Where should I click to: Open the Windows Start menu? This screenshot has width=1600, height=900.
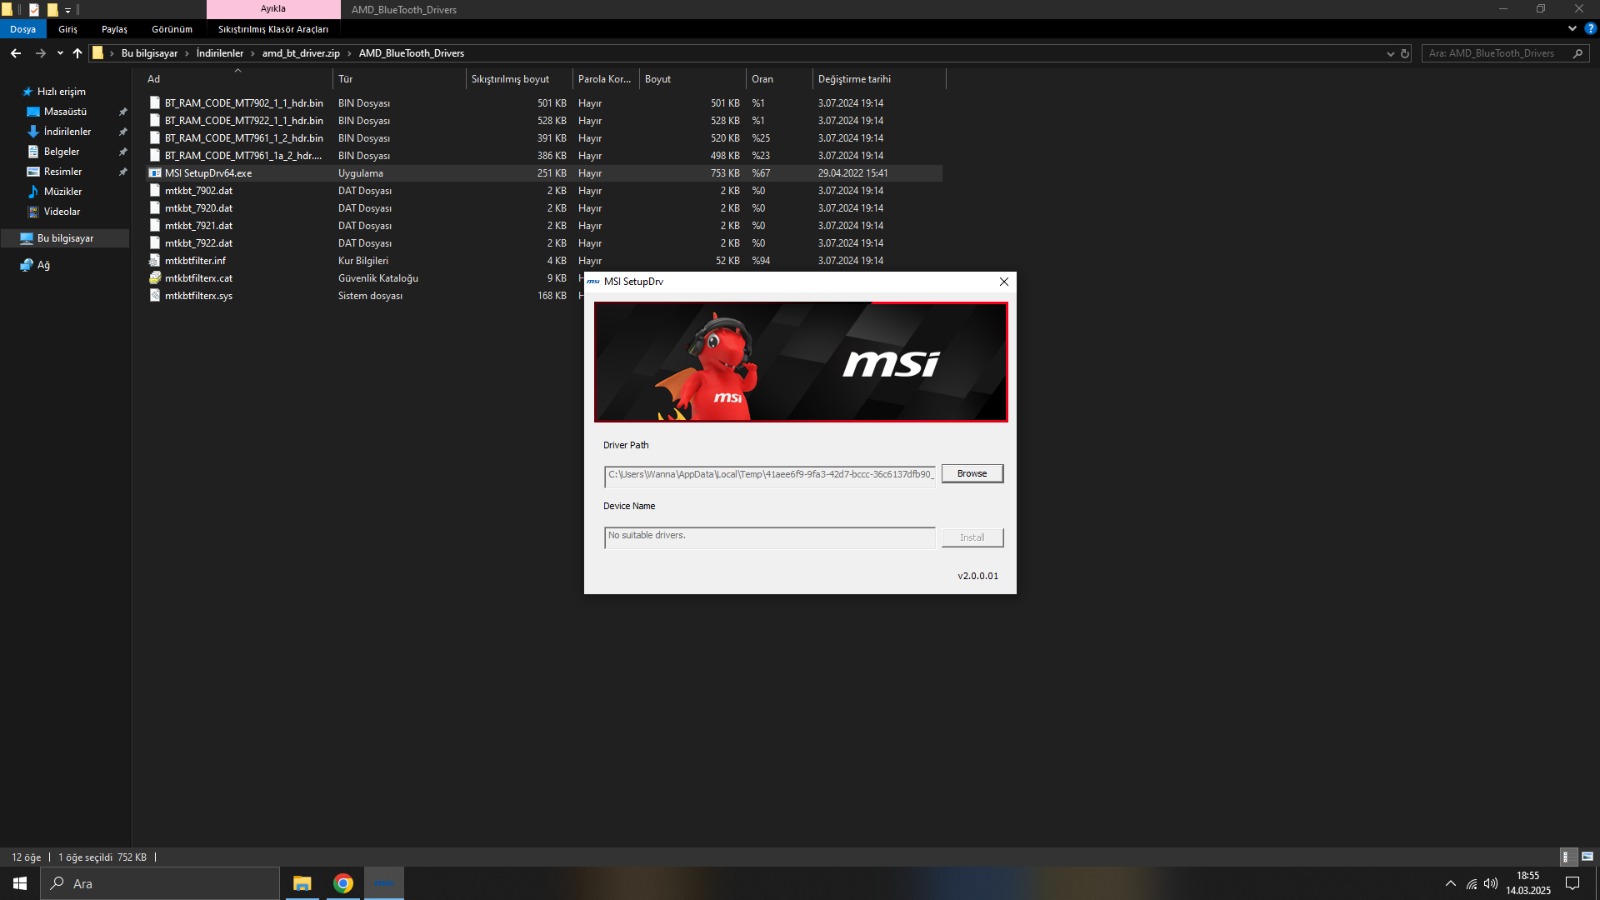[x=20, y=883]
